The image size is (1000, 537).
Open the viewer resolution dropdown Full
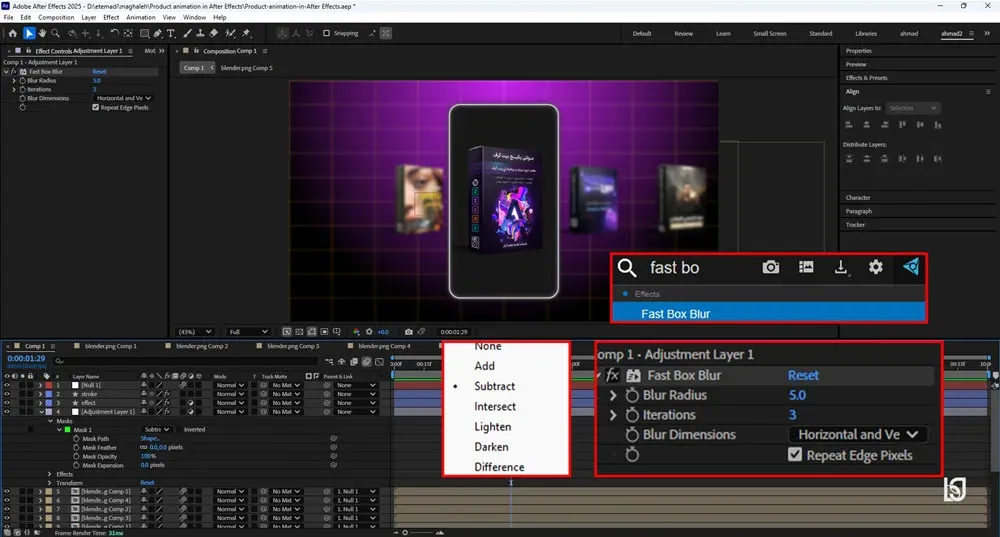247,332
